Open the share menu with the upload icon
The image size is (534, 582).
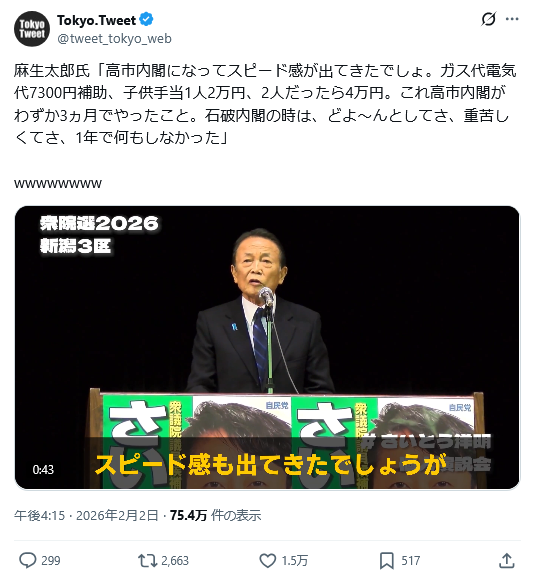507,560
